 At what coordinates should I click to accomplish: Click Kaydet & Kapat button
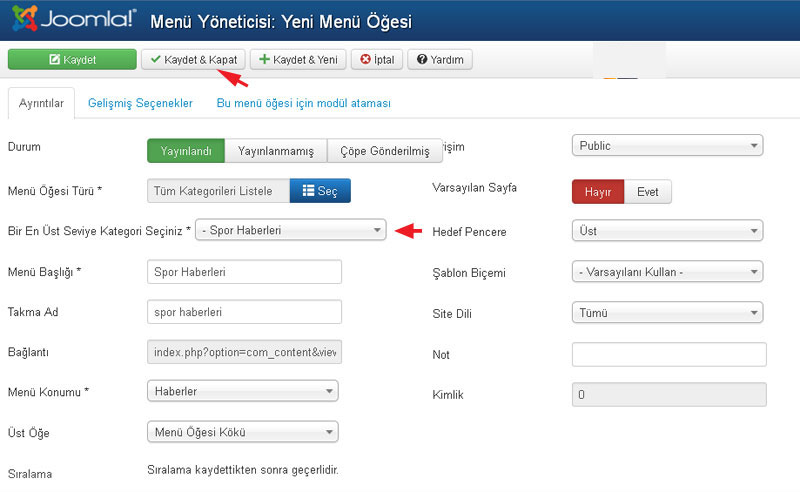click(x=193, y=59)
